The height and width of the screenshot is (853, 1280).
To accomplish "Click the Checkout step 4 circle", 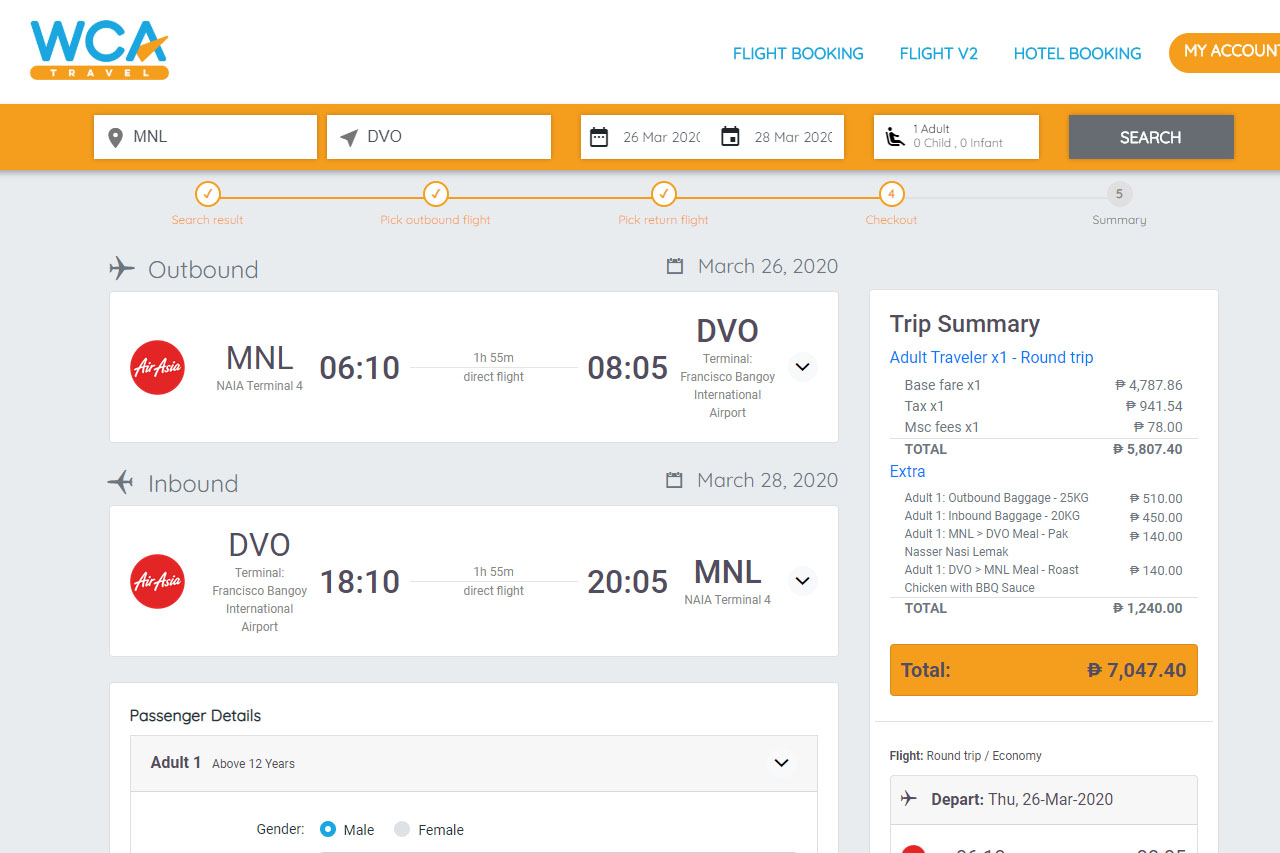I will click(891, 193).
